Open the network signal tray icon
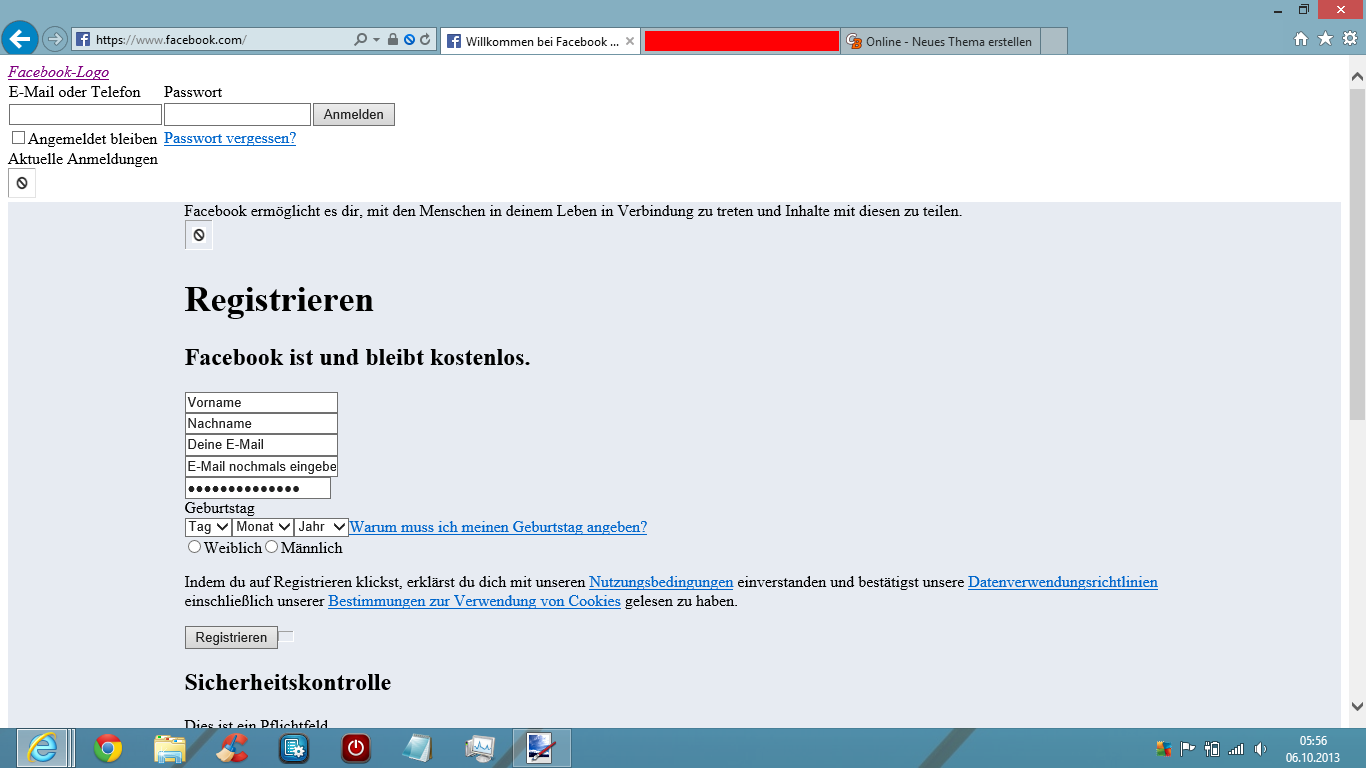 click(1237, 748)
